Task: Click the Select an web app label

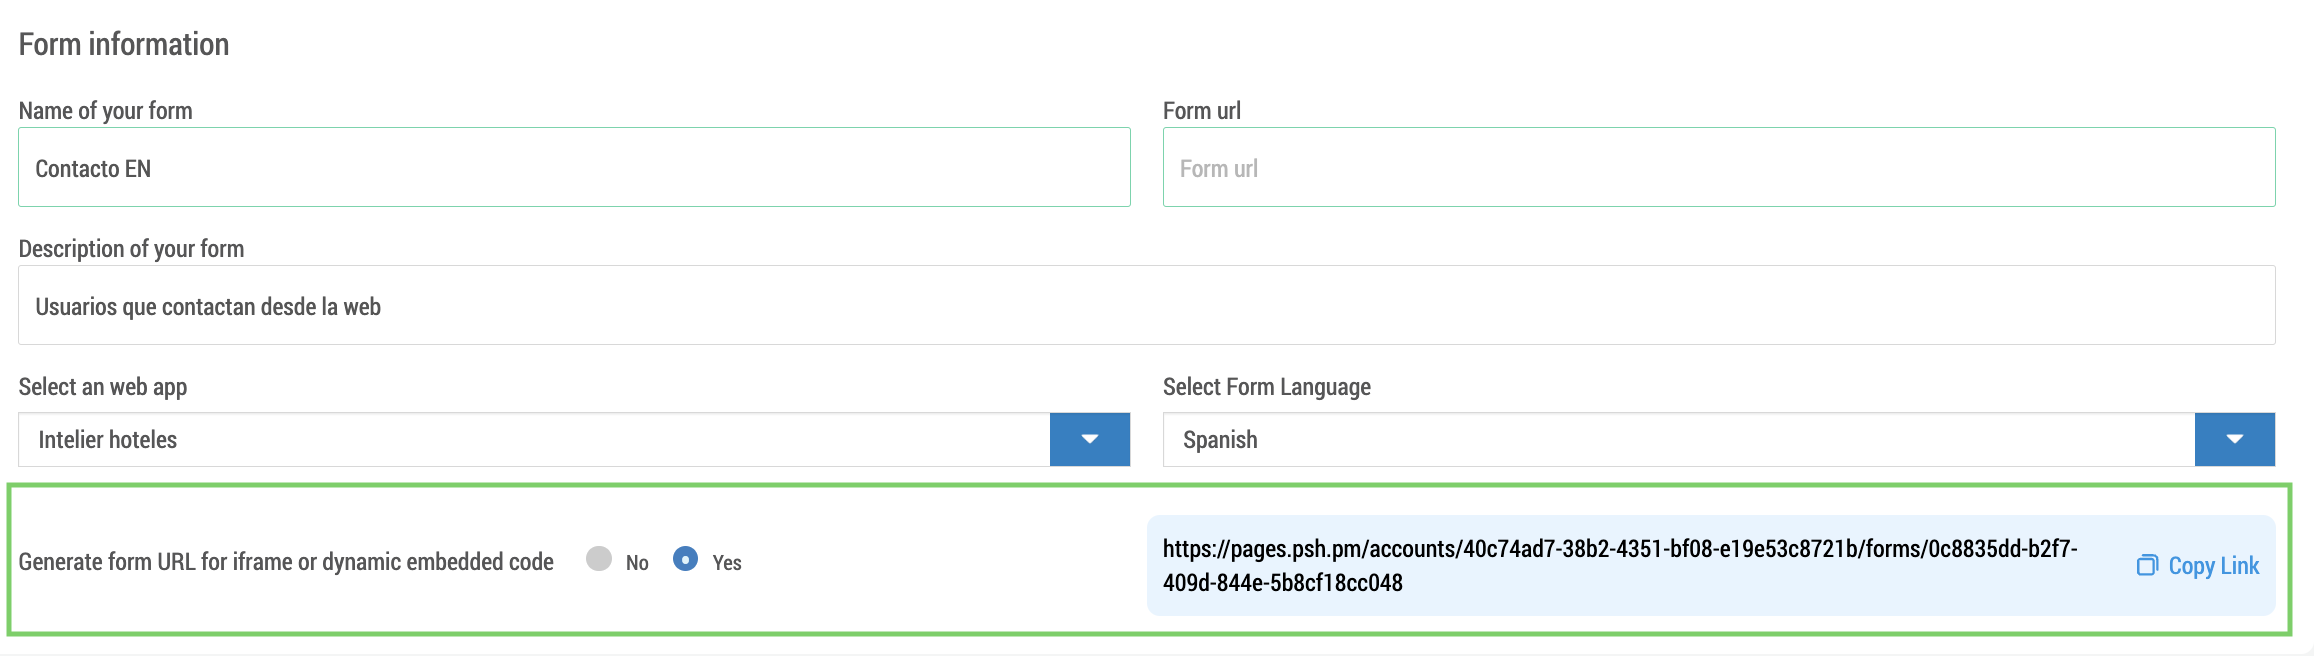Action: tap(103, 387)
